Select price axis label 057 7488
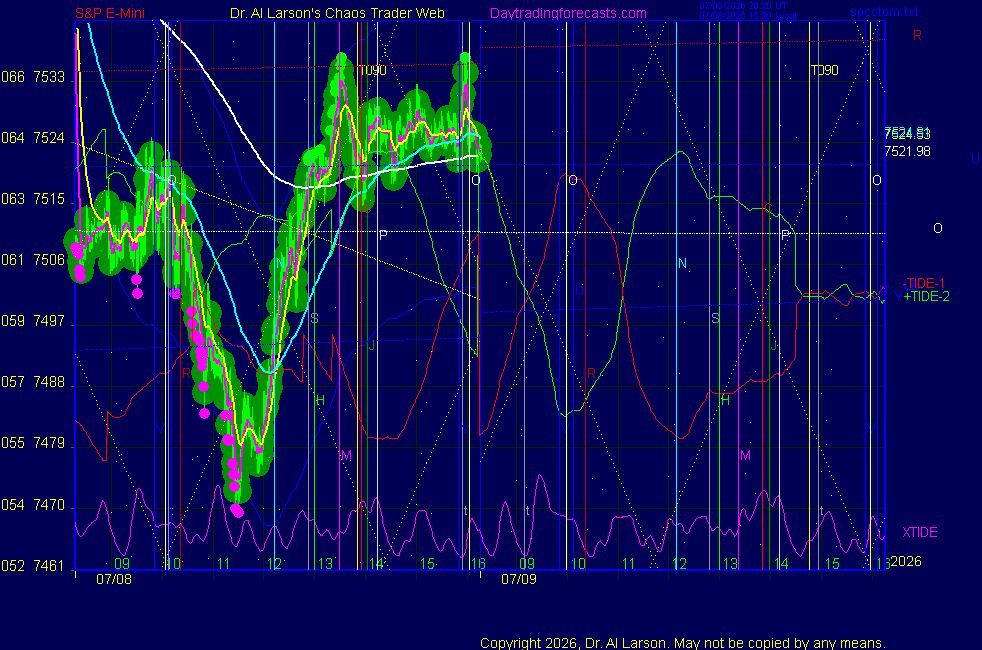The image size is (982, 650). coord(33,381)
